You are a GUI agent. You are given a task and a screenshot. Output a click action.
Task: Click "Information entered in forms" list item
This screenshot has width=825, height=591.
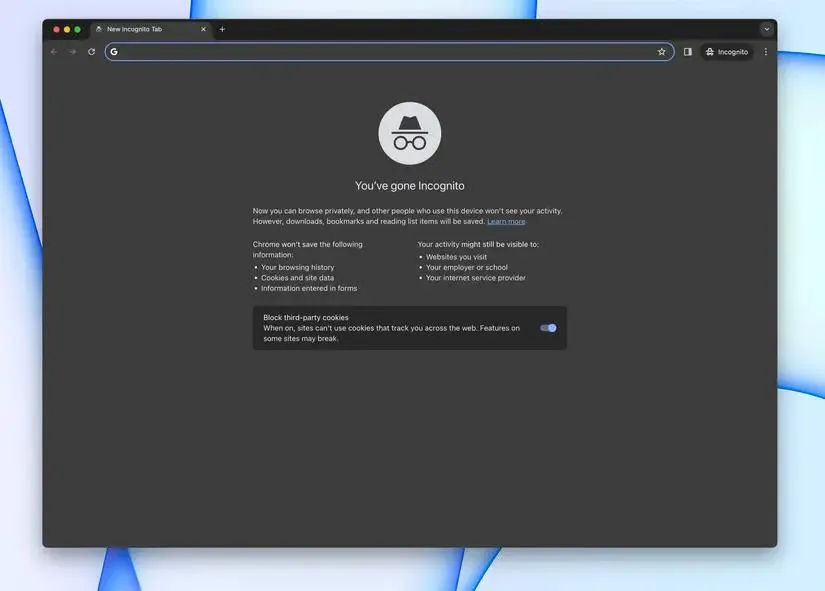pyautogui.click(x=309, y=288)
